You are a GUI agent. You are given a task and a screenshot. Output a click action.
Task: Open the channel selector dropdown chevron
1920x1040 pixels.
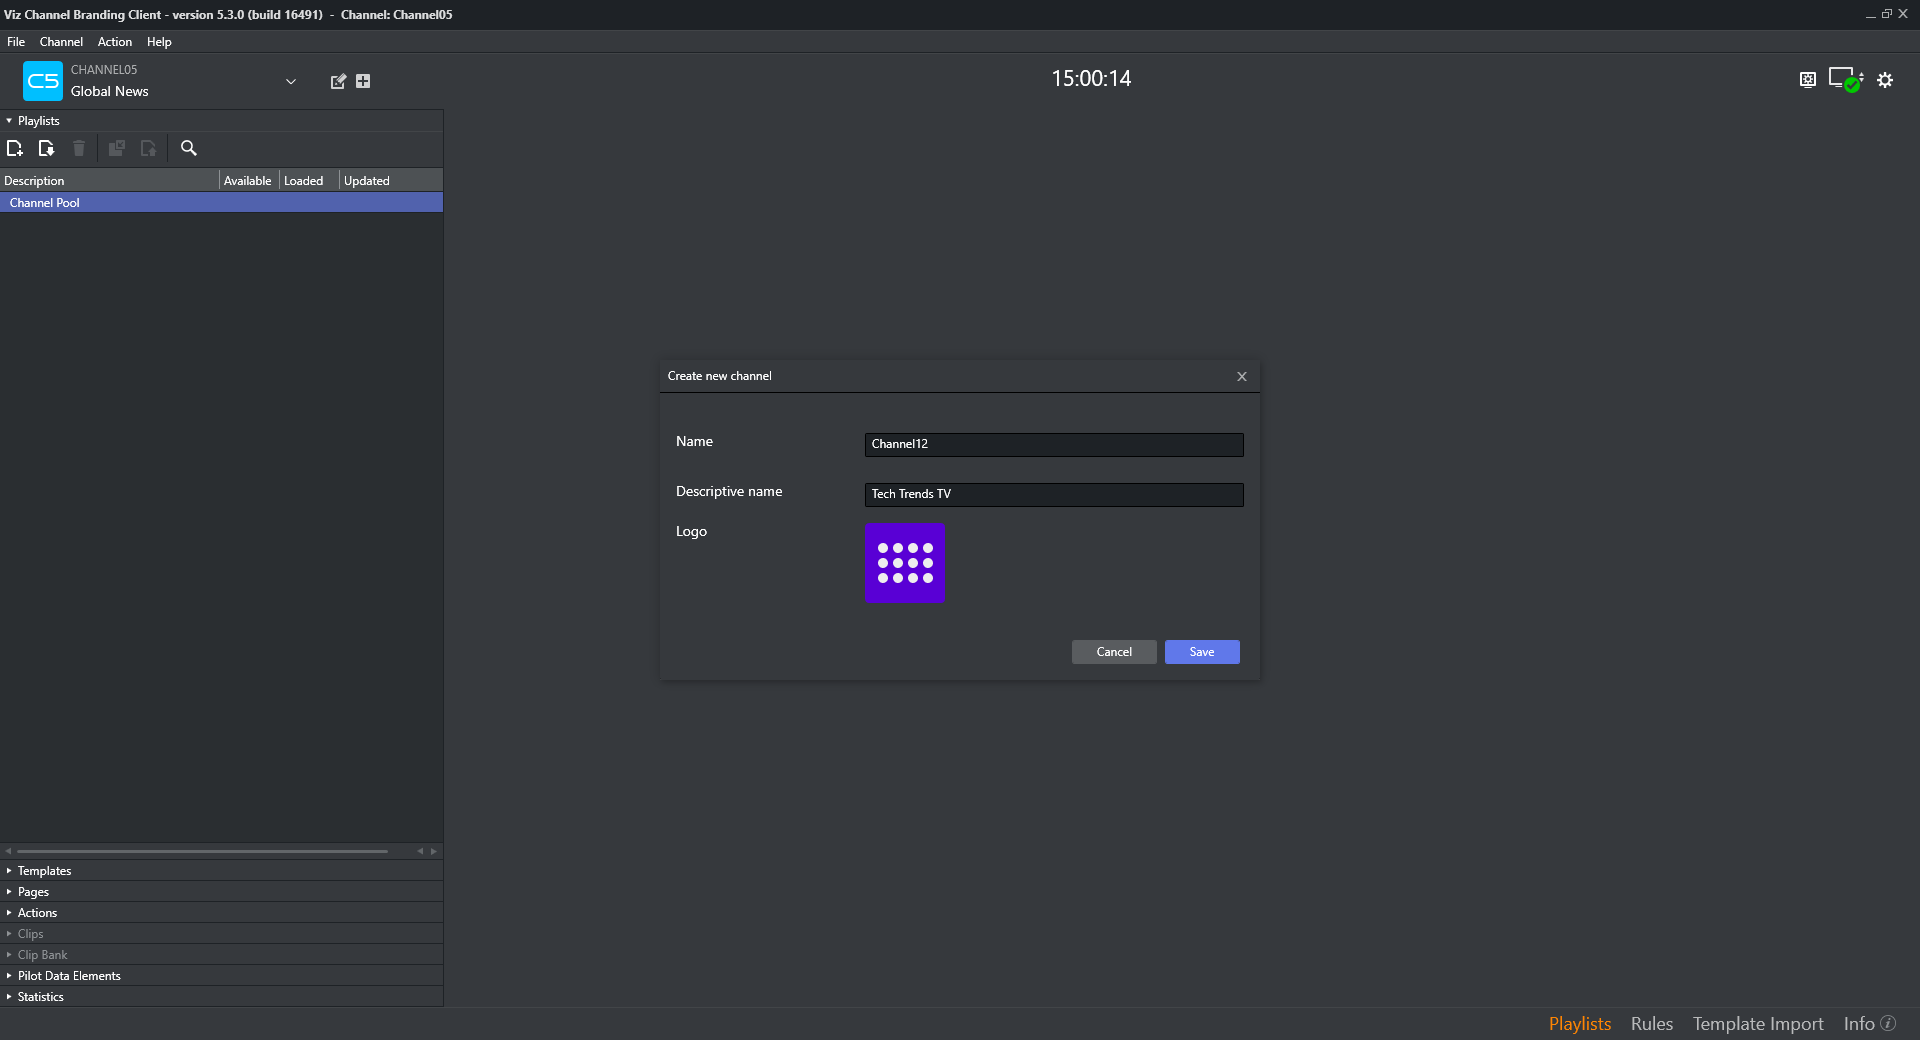tap(291, 81)
